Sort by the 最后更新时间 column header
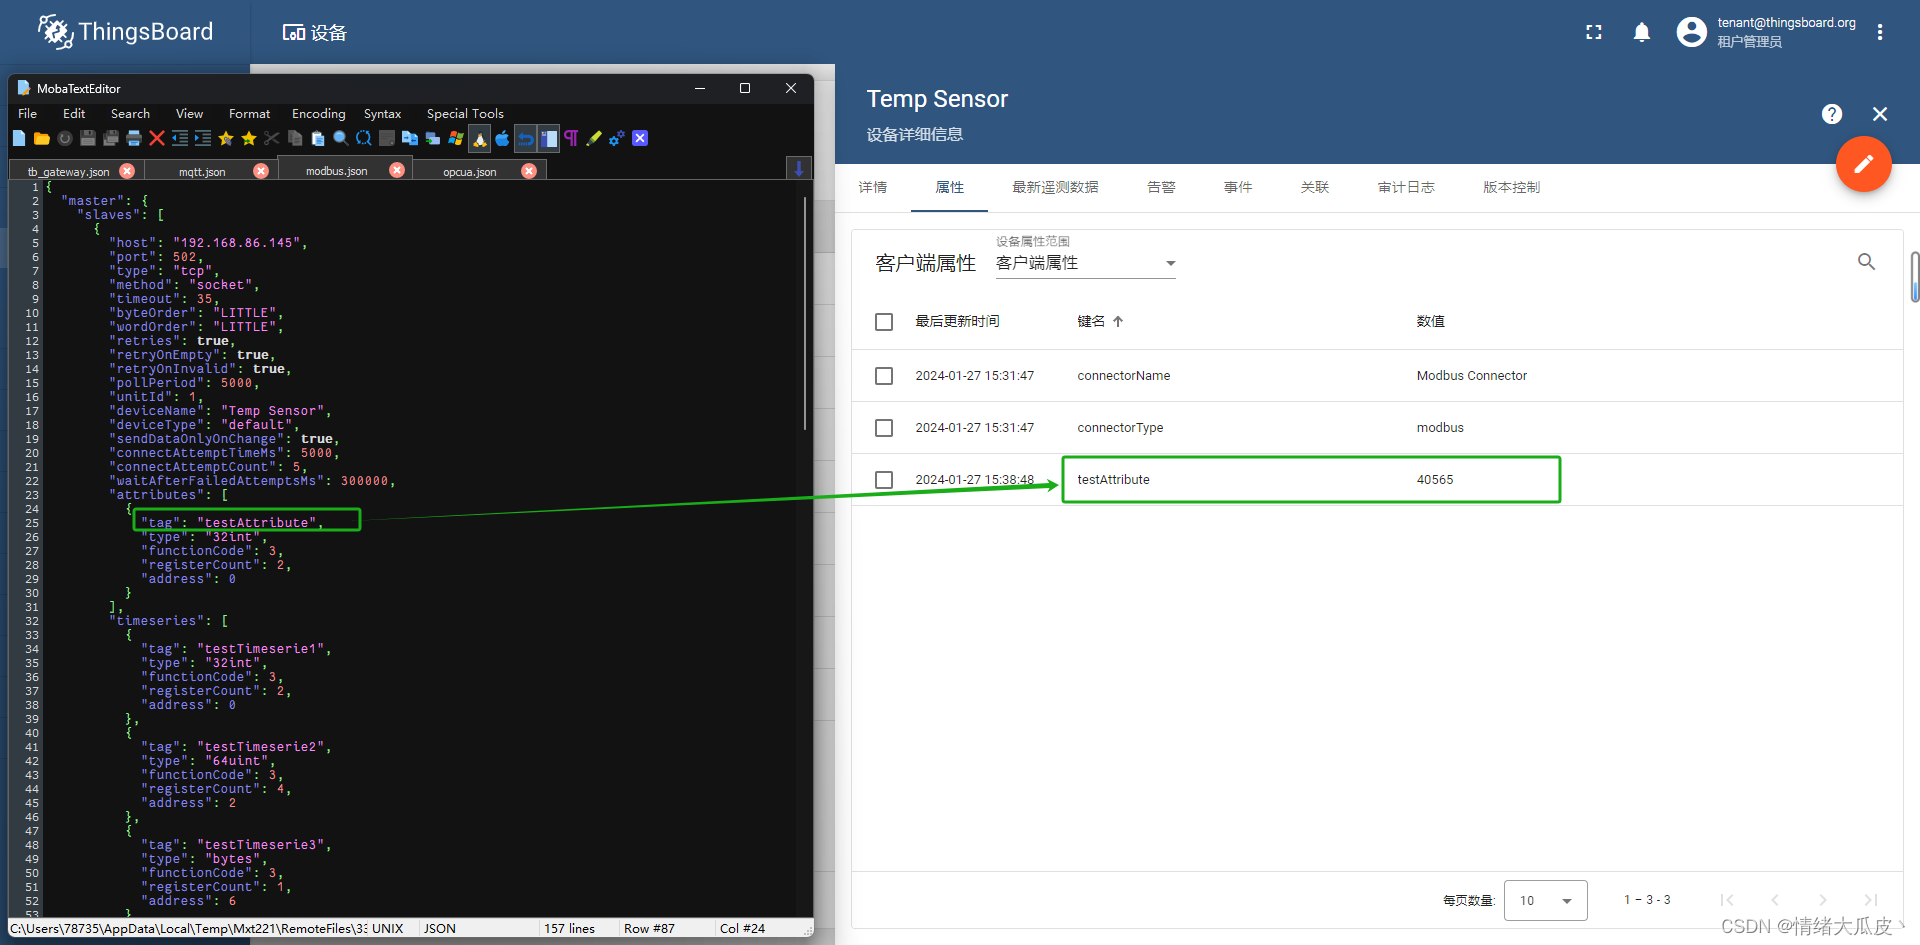Viewport: 1920px width, 945px height. [957, 321]
